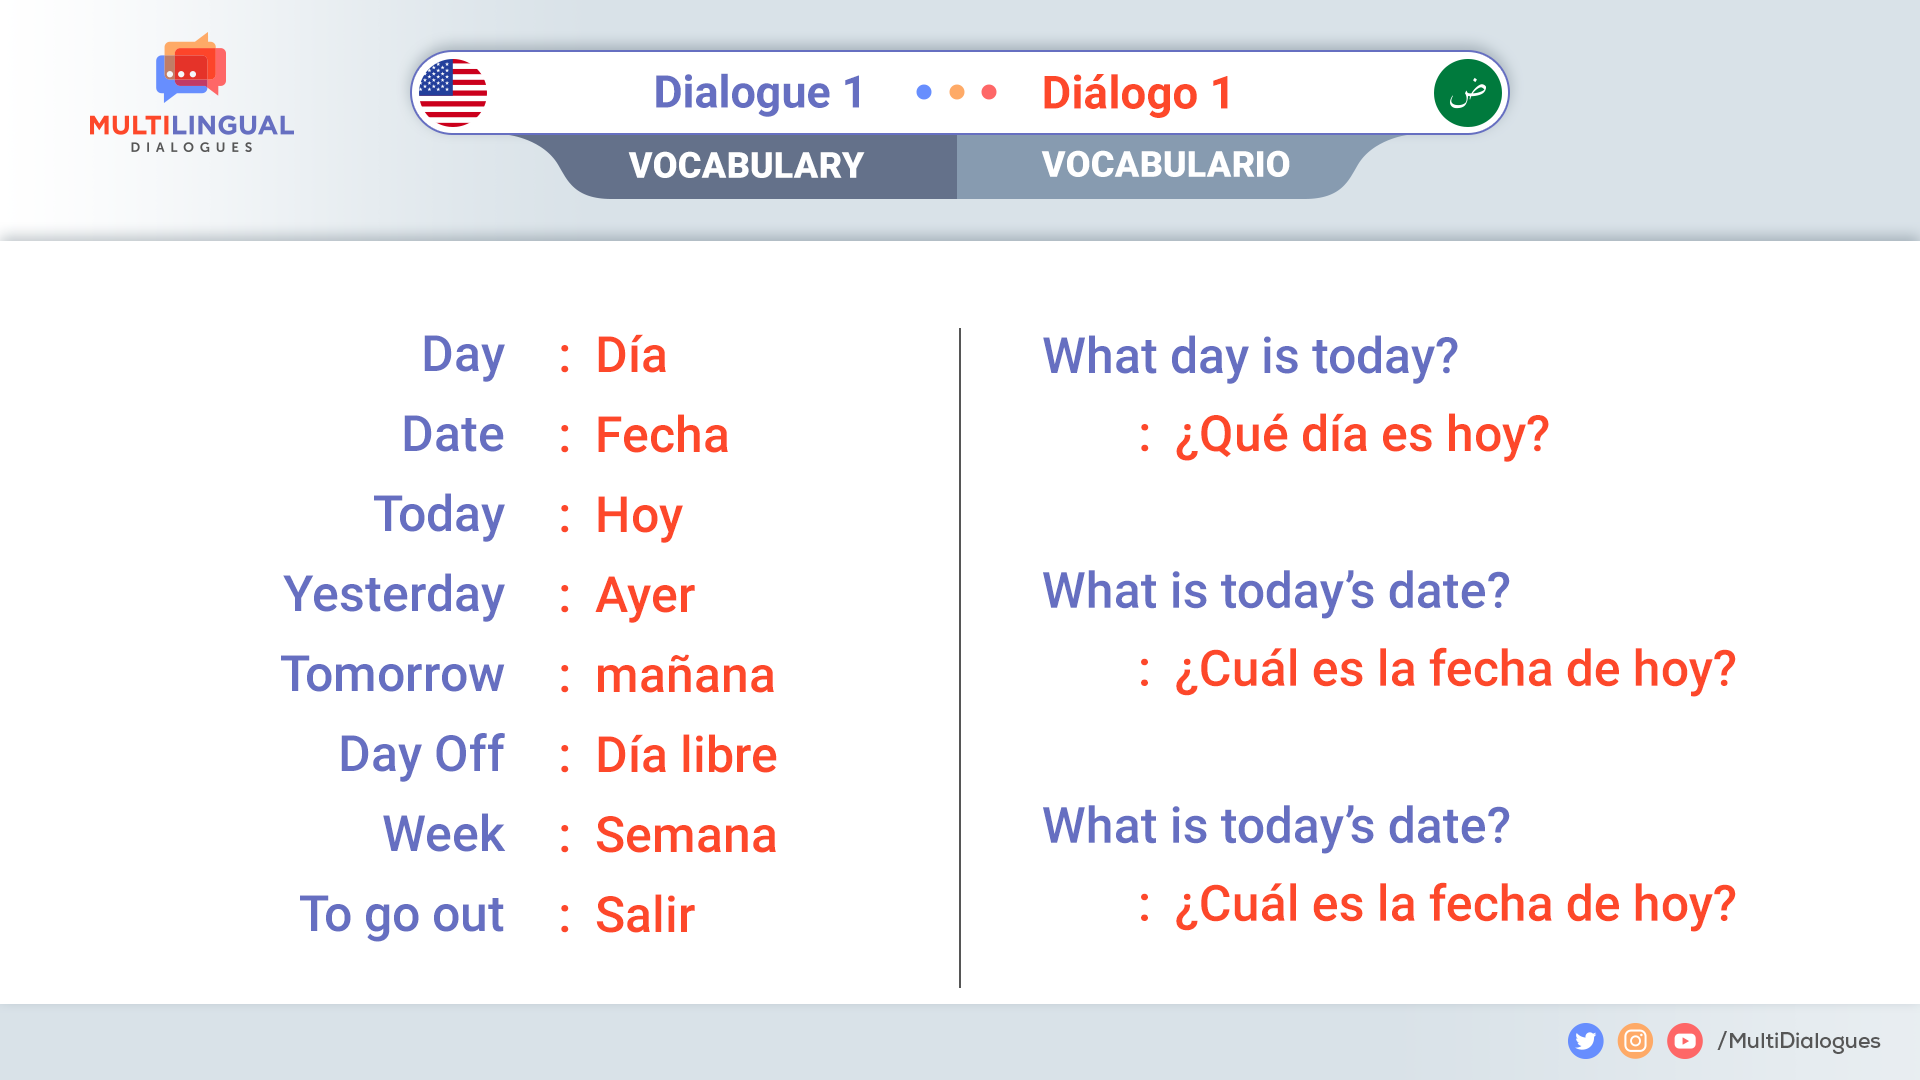Viewport: 1920px width, 1080px height.
Task: Select the VOCABULARY tab
Action: [747, 165]
